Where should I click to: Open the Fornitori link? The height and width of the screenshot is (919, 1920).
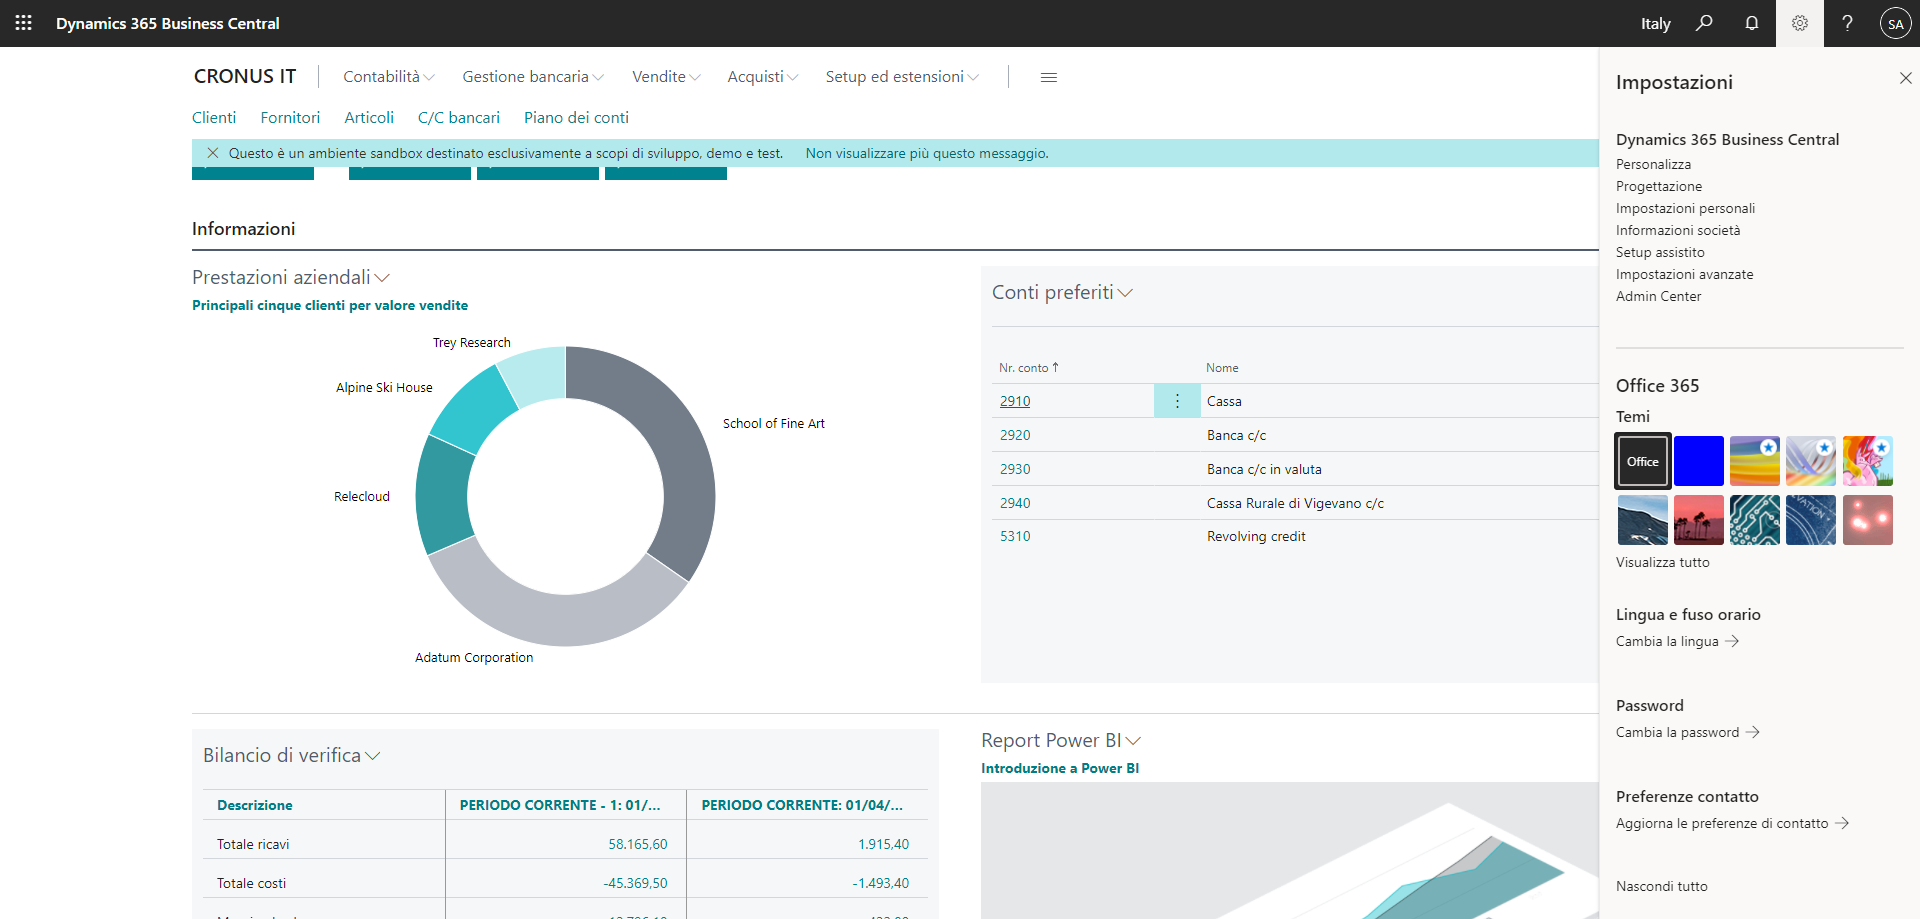point(290,118)
